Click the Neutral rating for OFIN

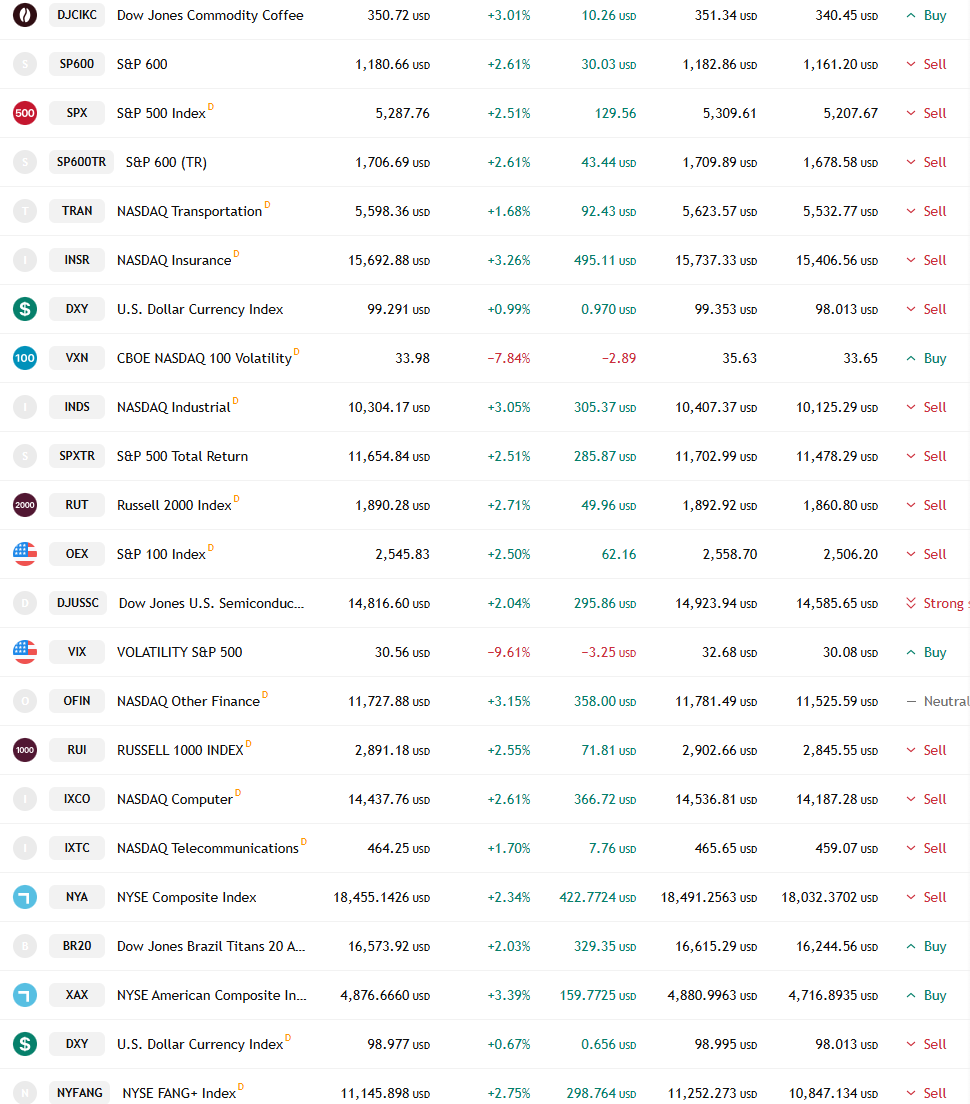click(938, 701)
